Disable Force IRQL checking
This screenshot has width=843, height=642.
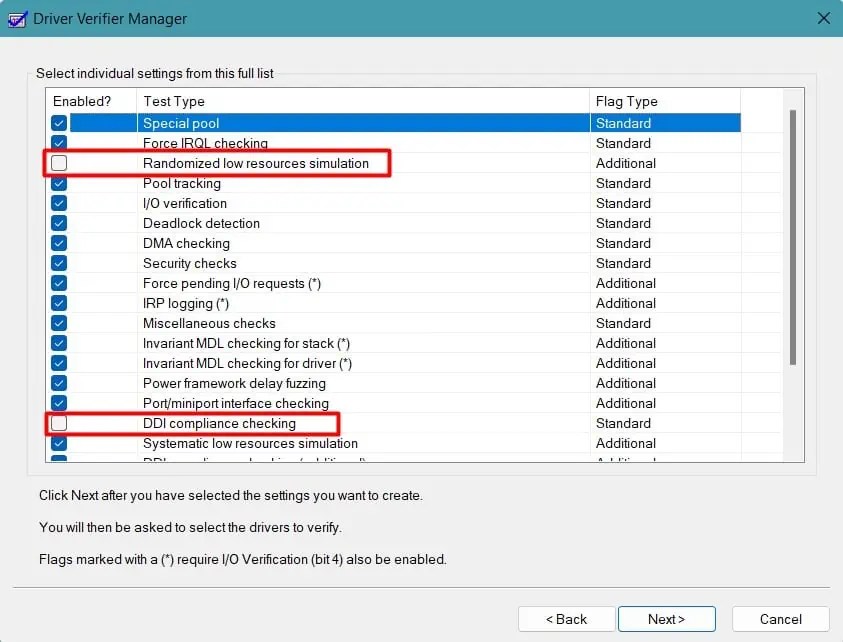59,142
